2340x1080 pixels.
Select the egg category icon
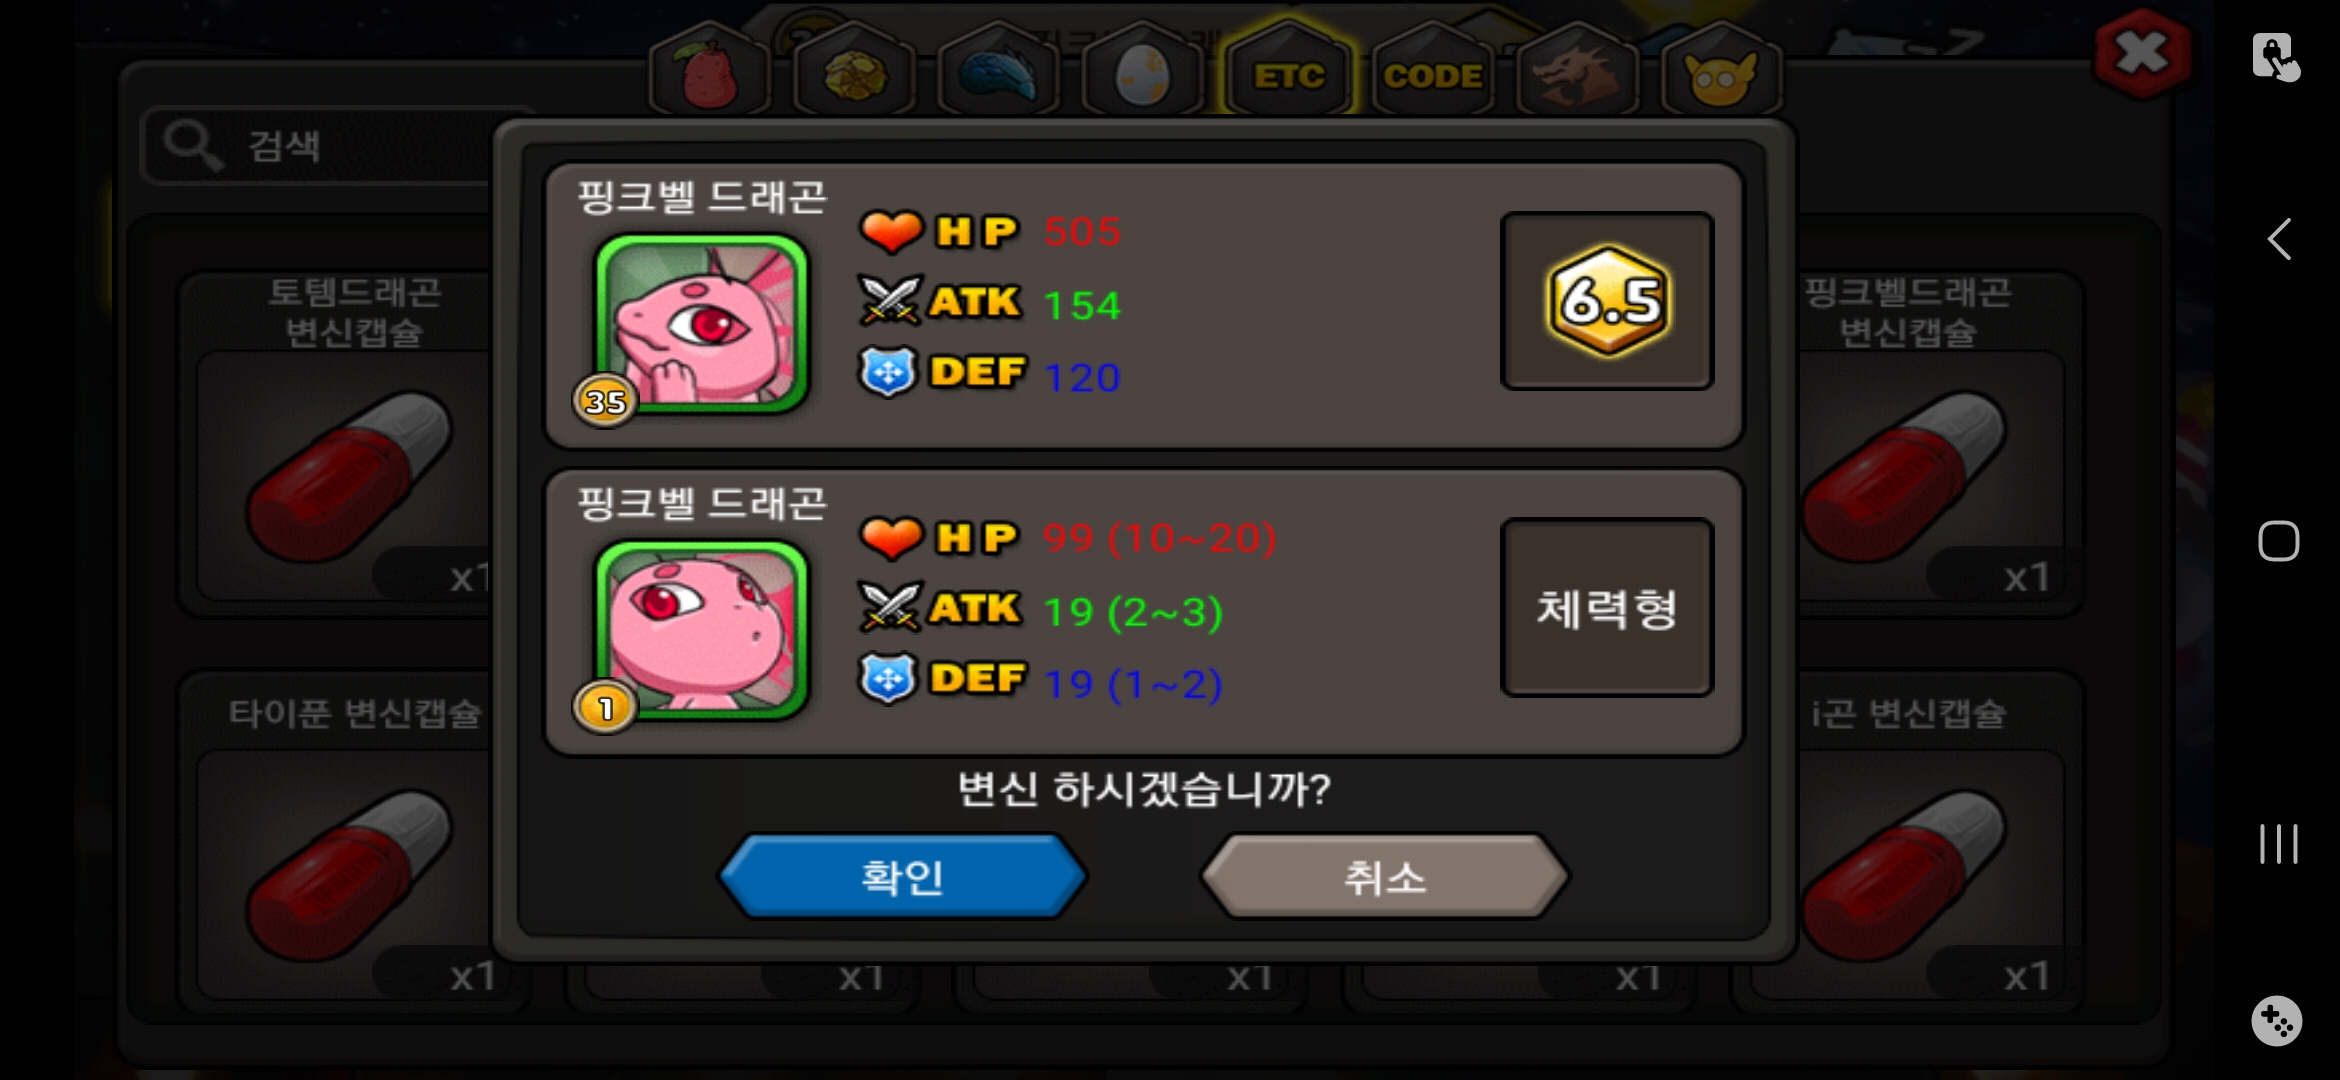point(1142,71)
